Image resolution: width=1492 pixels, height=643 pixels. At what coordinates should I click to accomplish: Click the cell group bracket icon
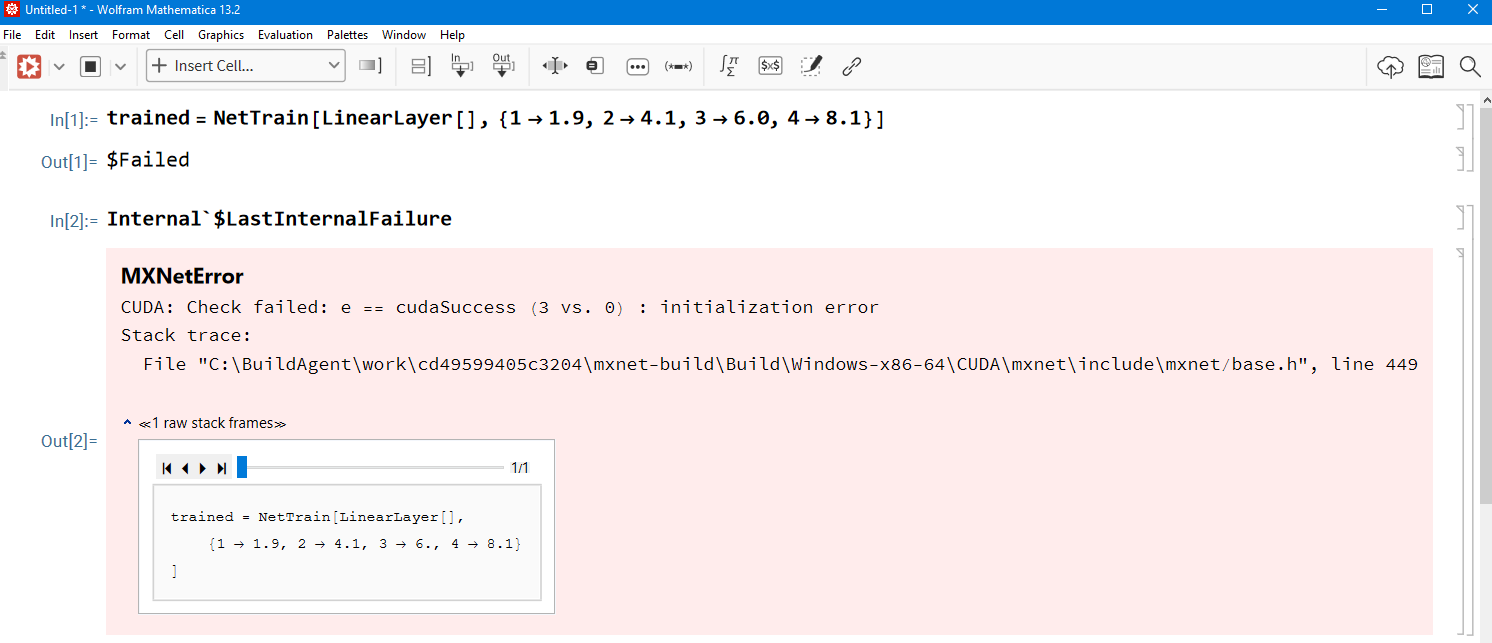[421, 66]
